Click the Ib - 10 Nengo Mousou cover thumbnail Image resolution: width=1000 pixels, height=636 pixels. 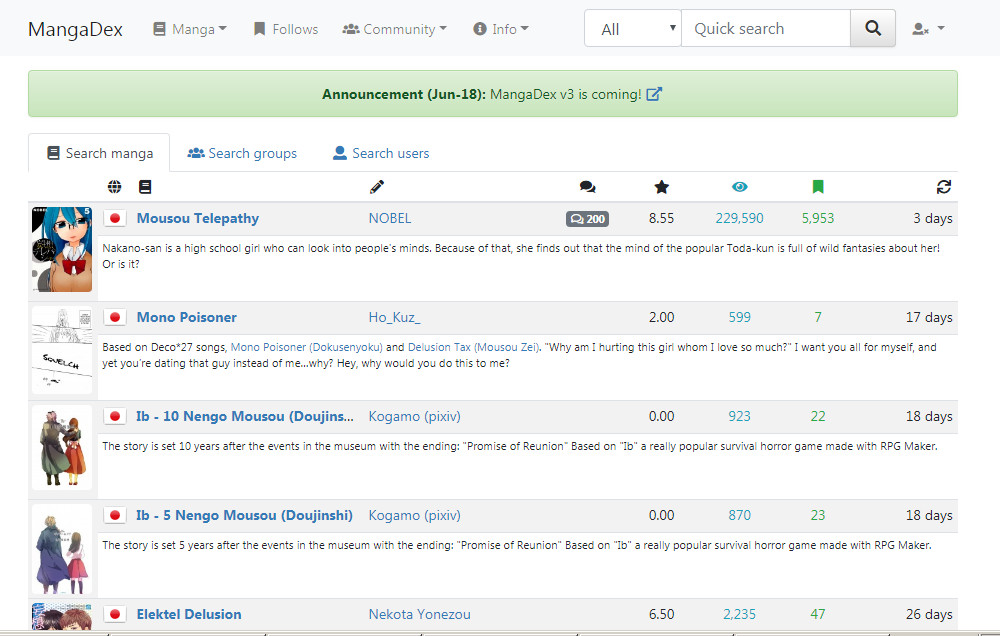coord(62,448)
